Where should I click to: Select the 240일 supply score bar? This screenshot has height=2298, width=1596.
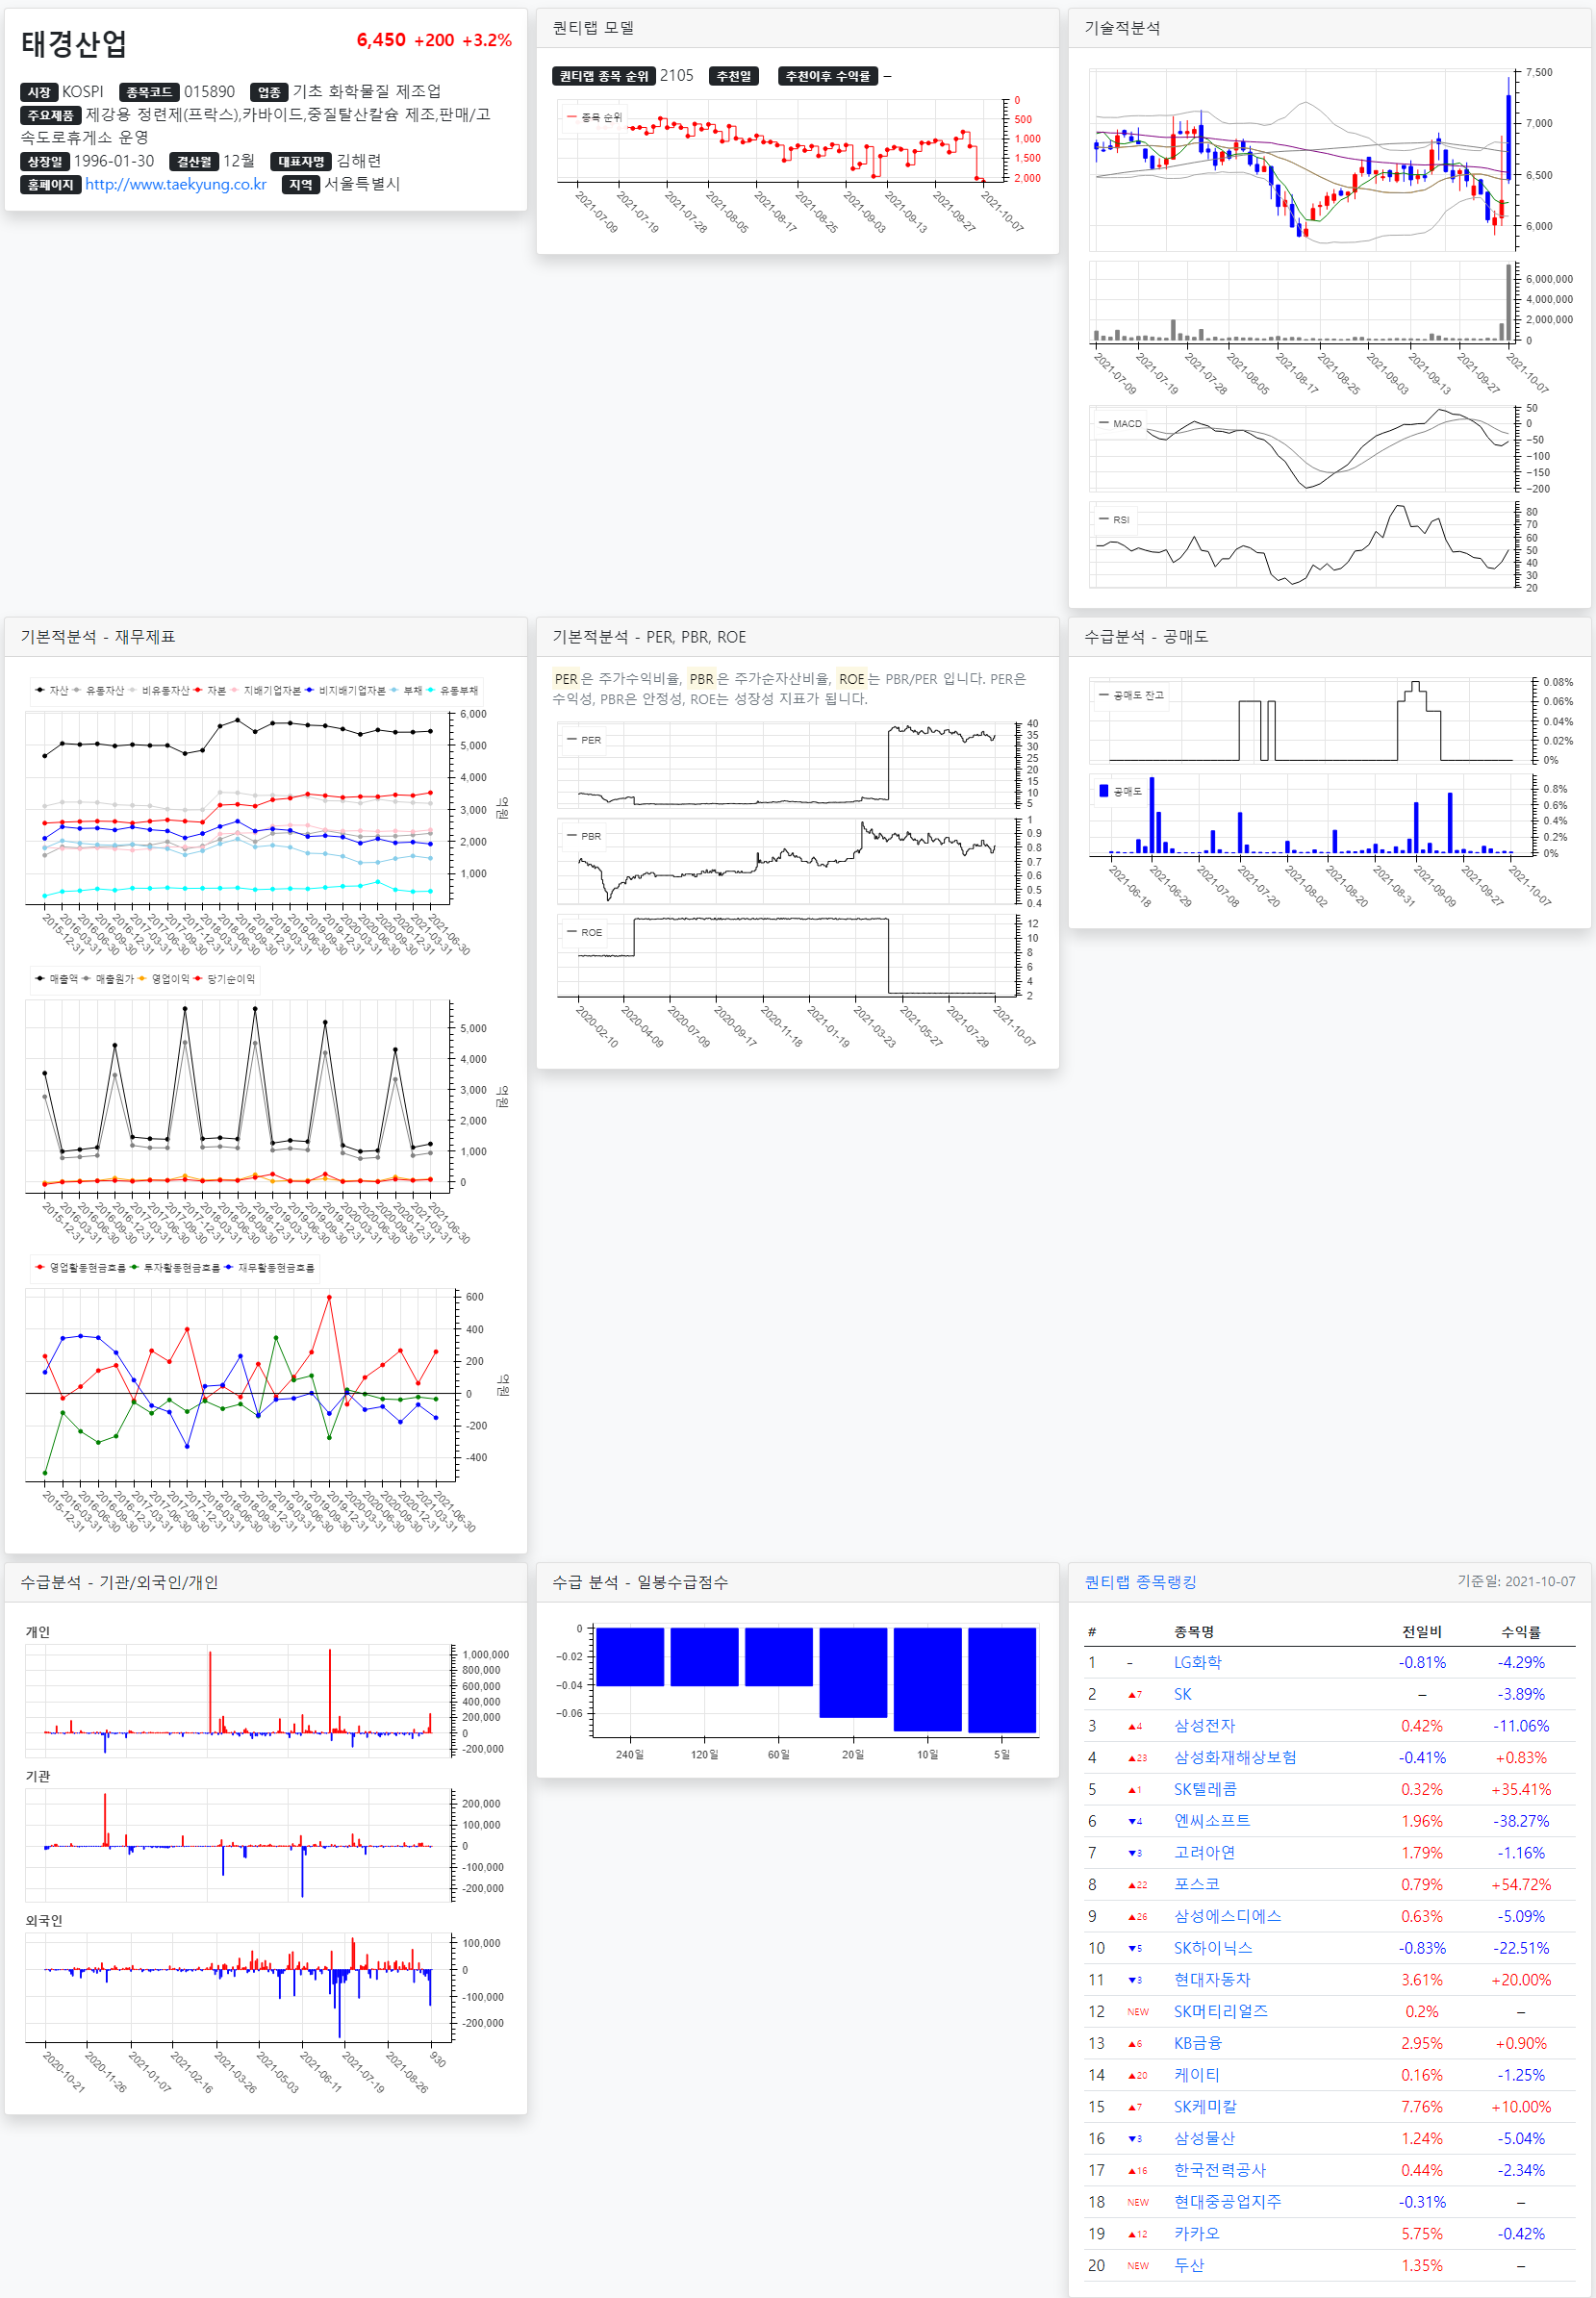630,1657
